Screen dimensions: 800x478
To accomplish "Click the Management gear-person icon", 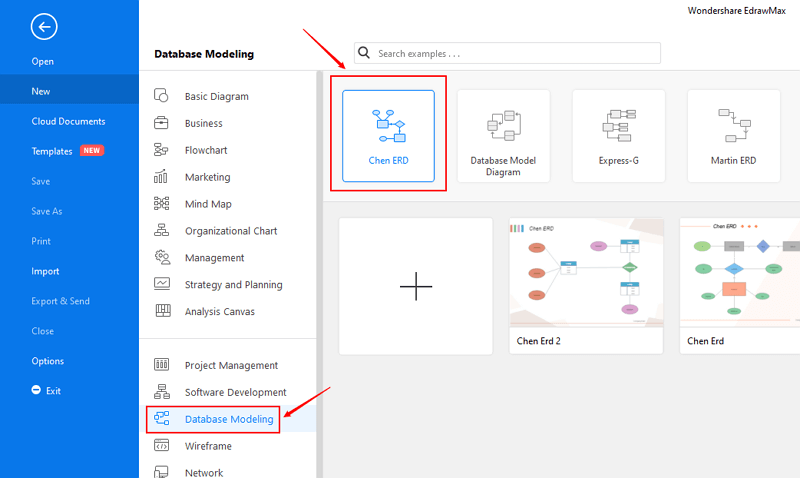I will coord(162,257).
